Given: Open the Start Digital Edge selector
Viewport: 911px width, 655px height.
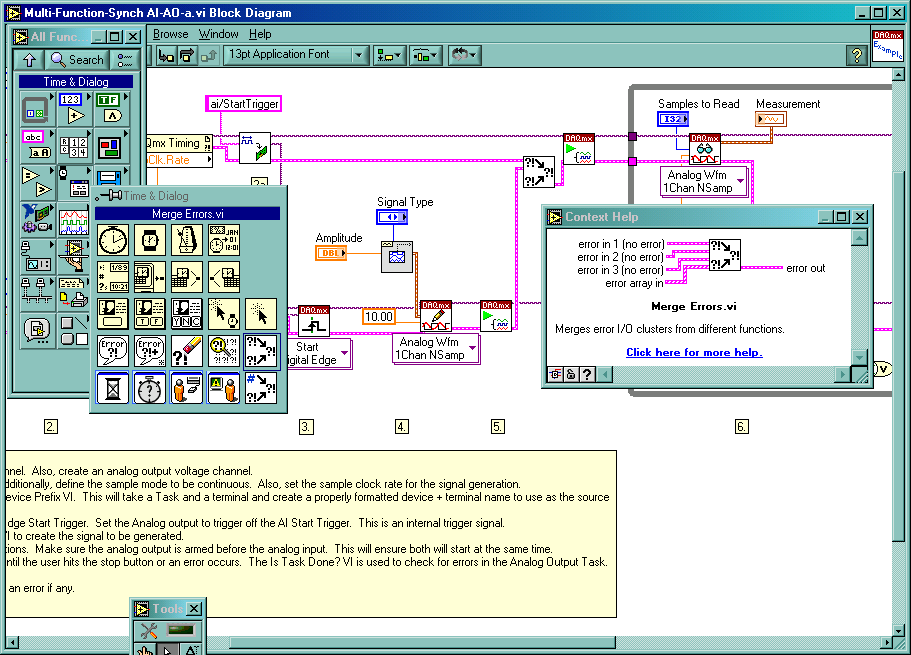Looking at the screenshot, I should 320,353.
